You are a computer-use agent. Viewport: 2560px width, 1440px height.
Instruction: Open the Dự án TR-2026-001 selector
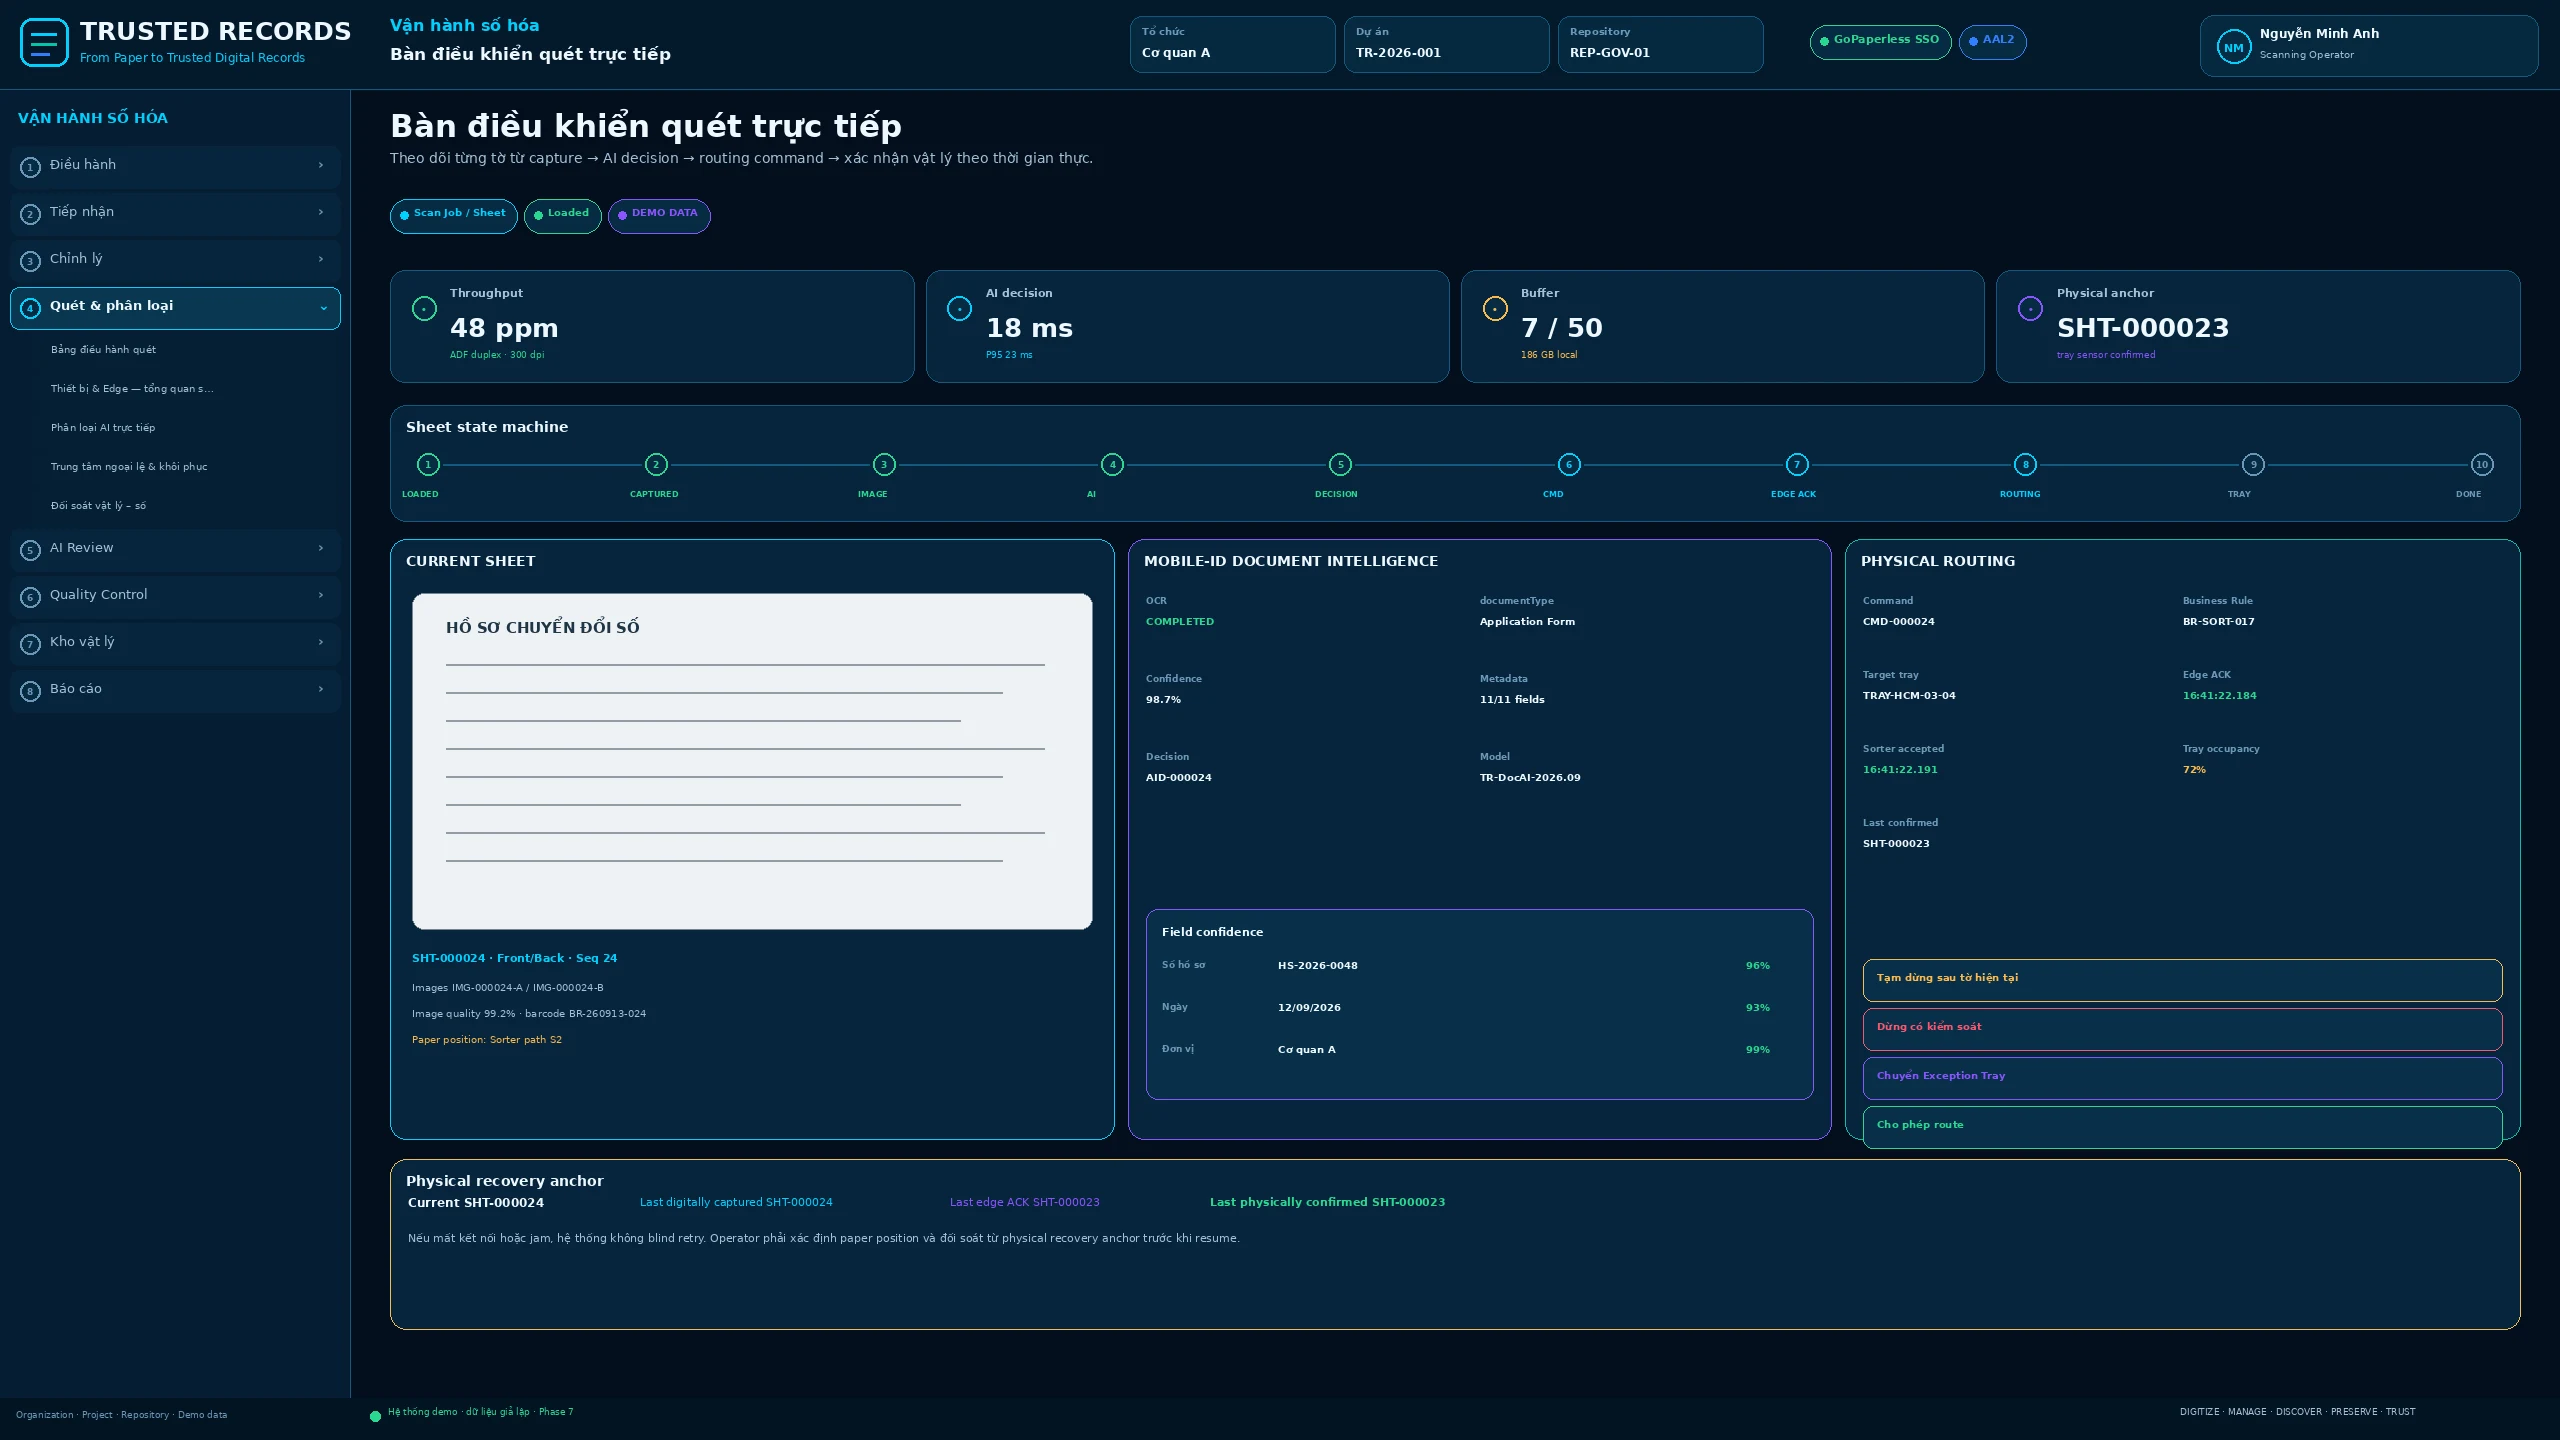(1446, 44)
